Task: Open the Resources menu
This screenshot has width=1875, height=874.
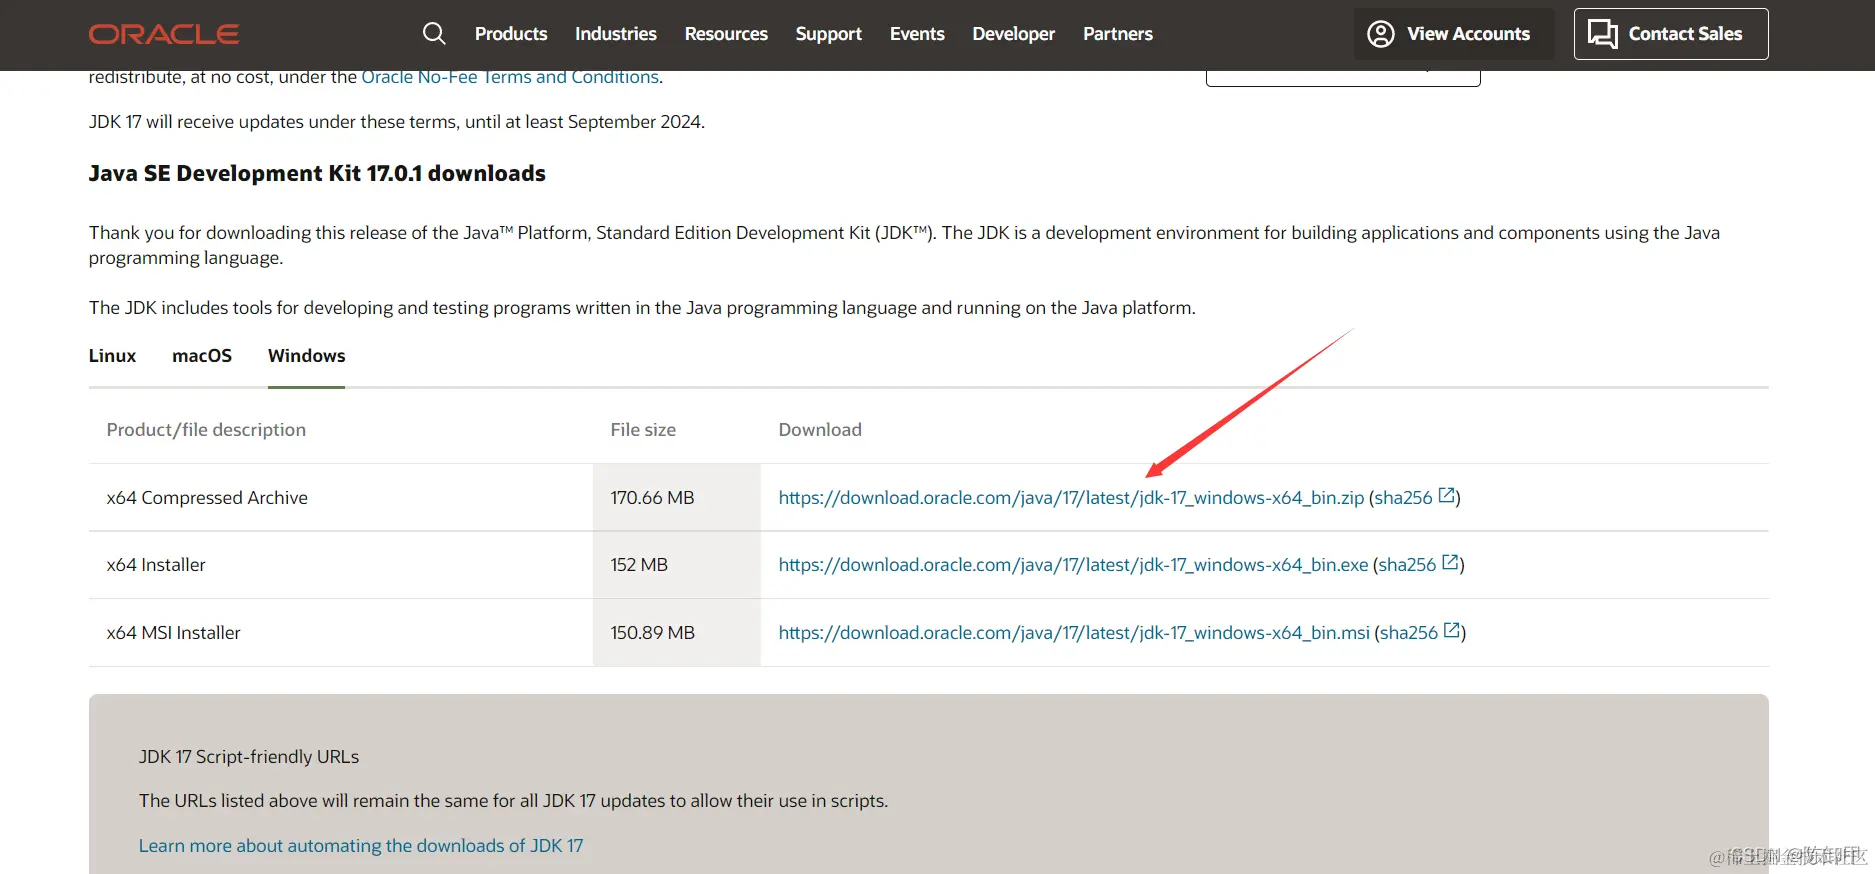Action: [x=726, y=34]
